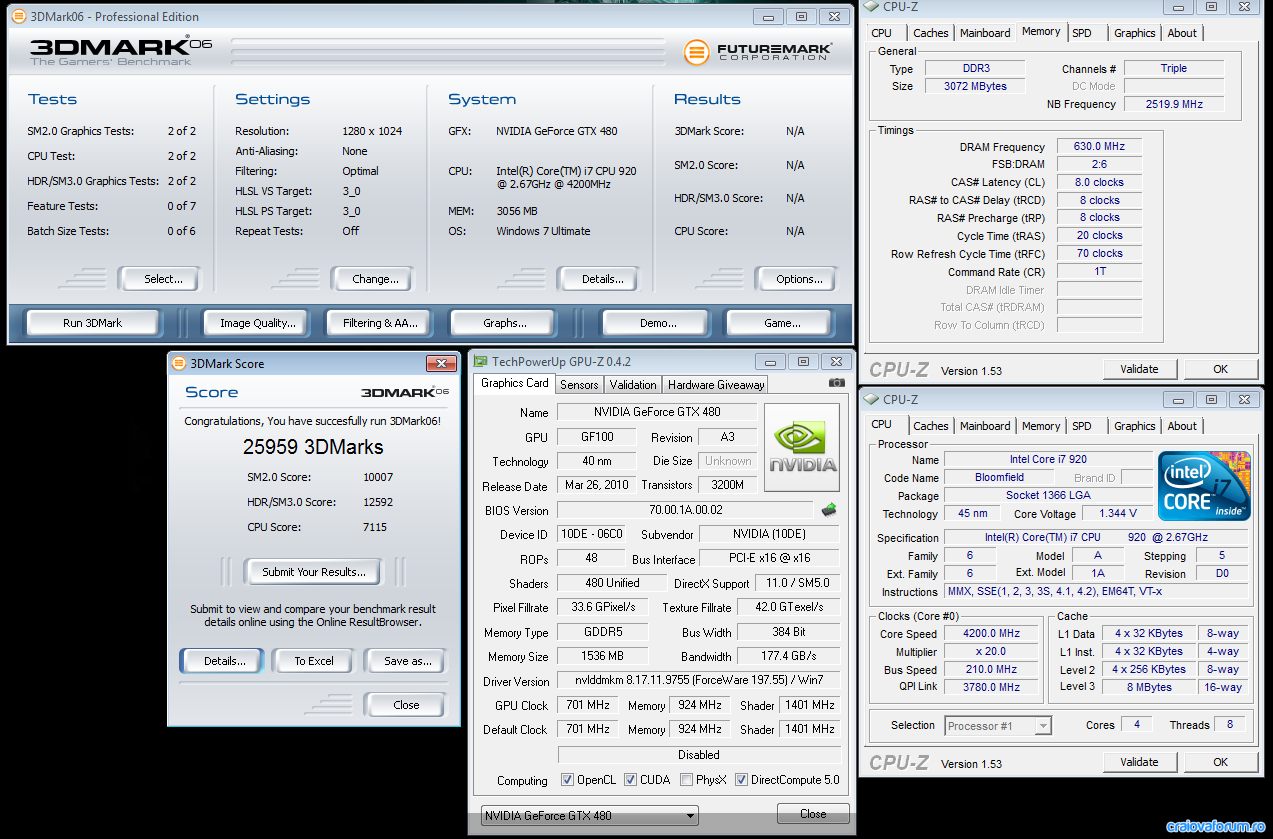The width and height of the screenshot is (1273, 839).
Task: Click the Futuremark Corporation logo
Action: click(758, 52)
